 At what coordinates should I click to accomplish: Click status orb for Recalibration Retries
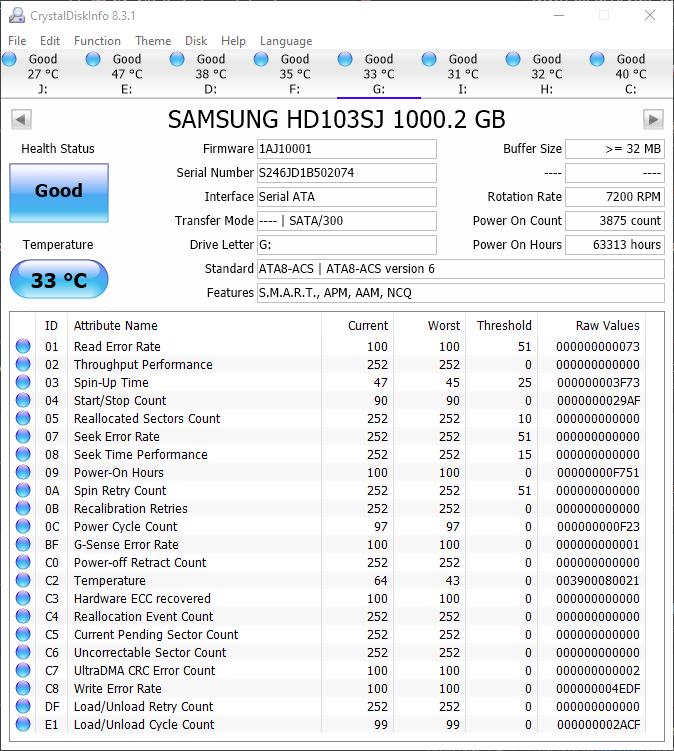click(23, 508)
